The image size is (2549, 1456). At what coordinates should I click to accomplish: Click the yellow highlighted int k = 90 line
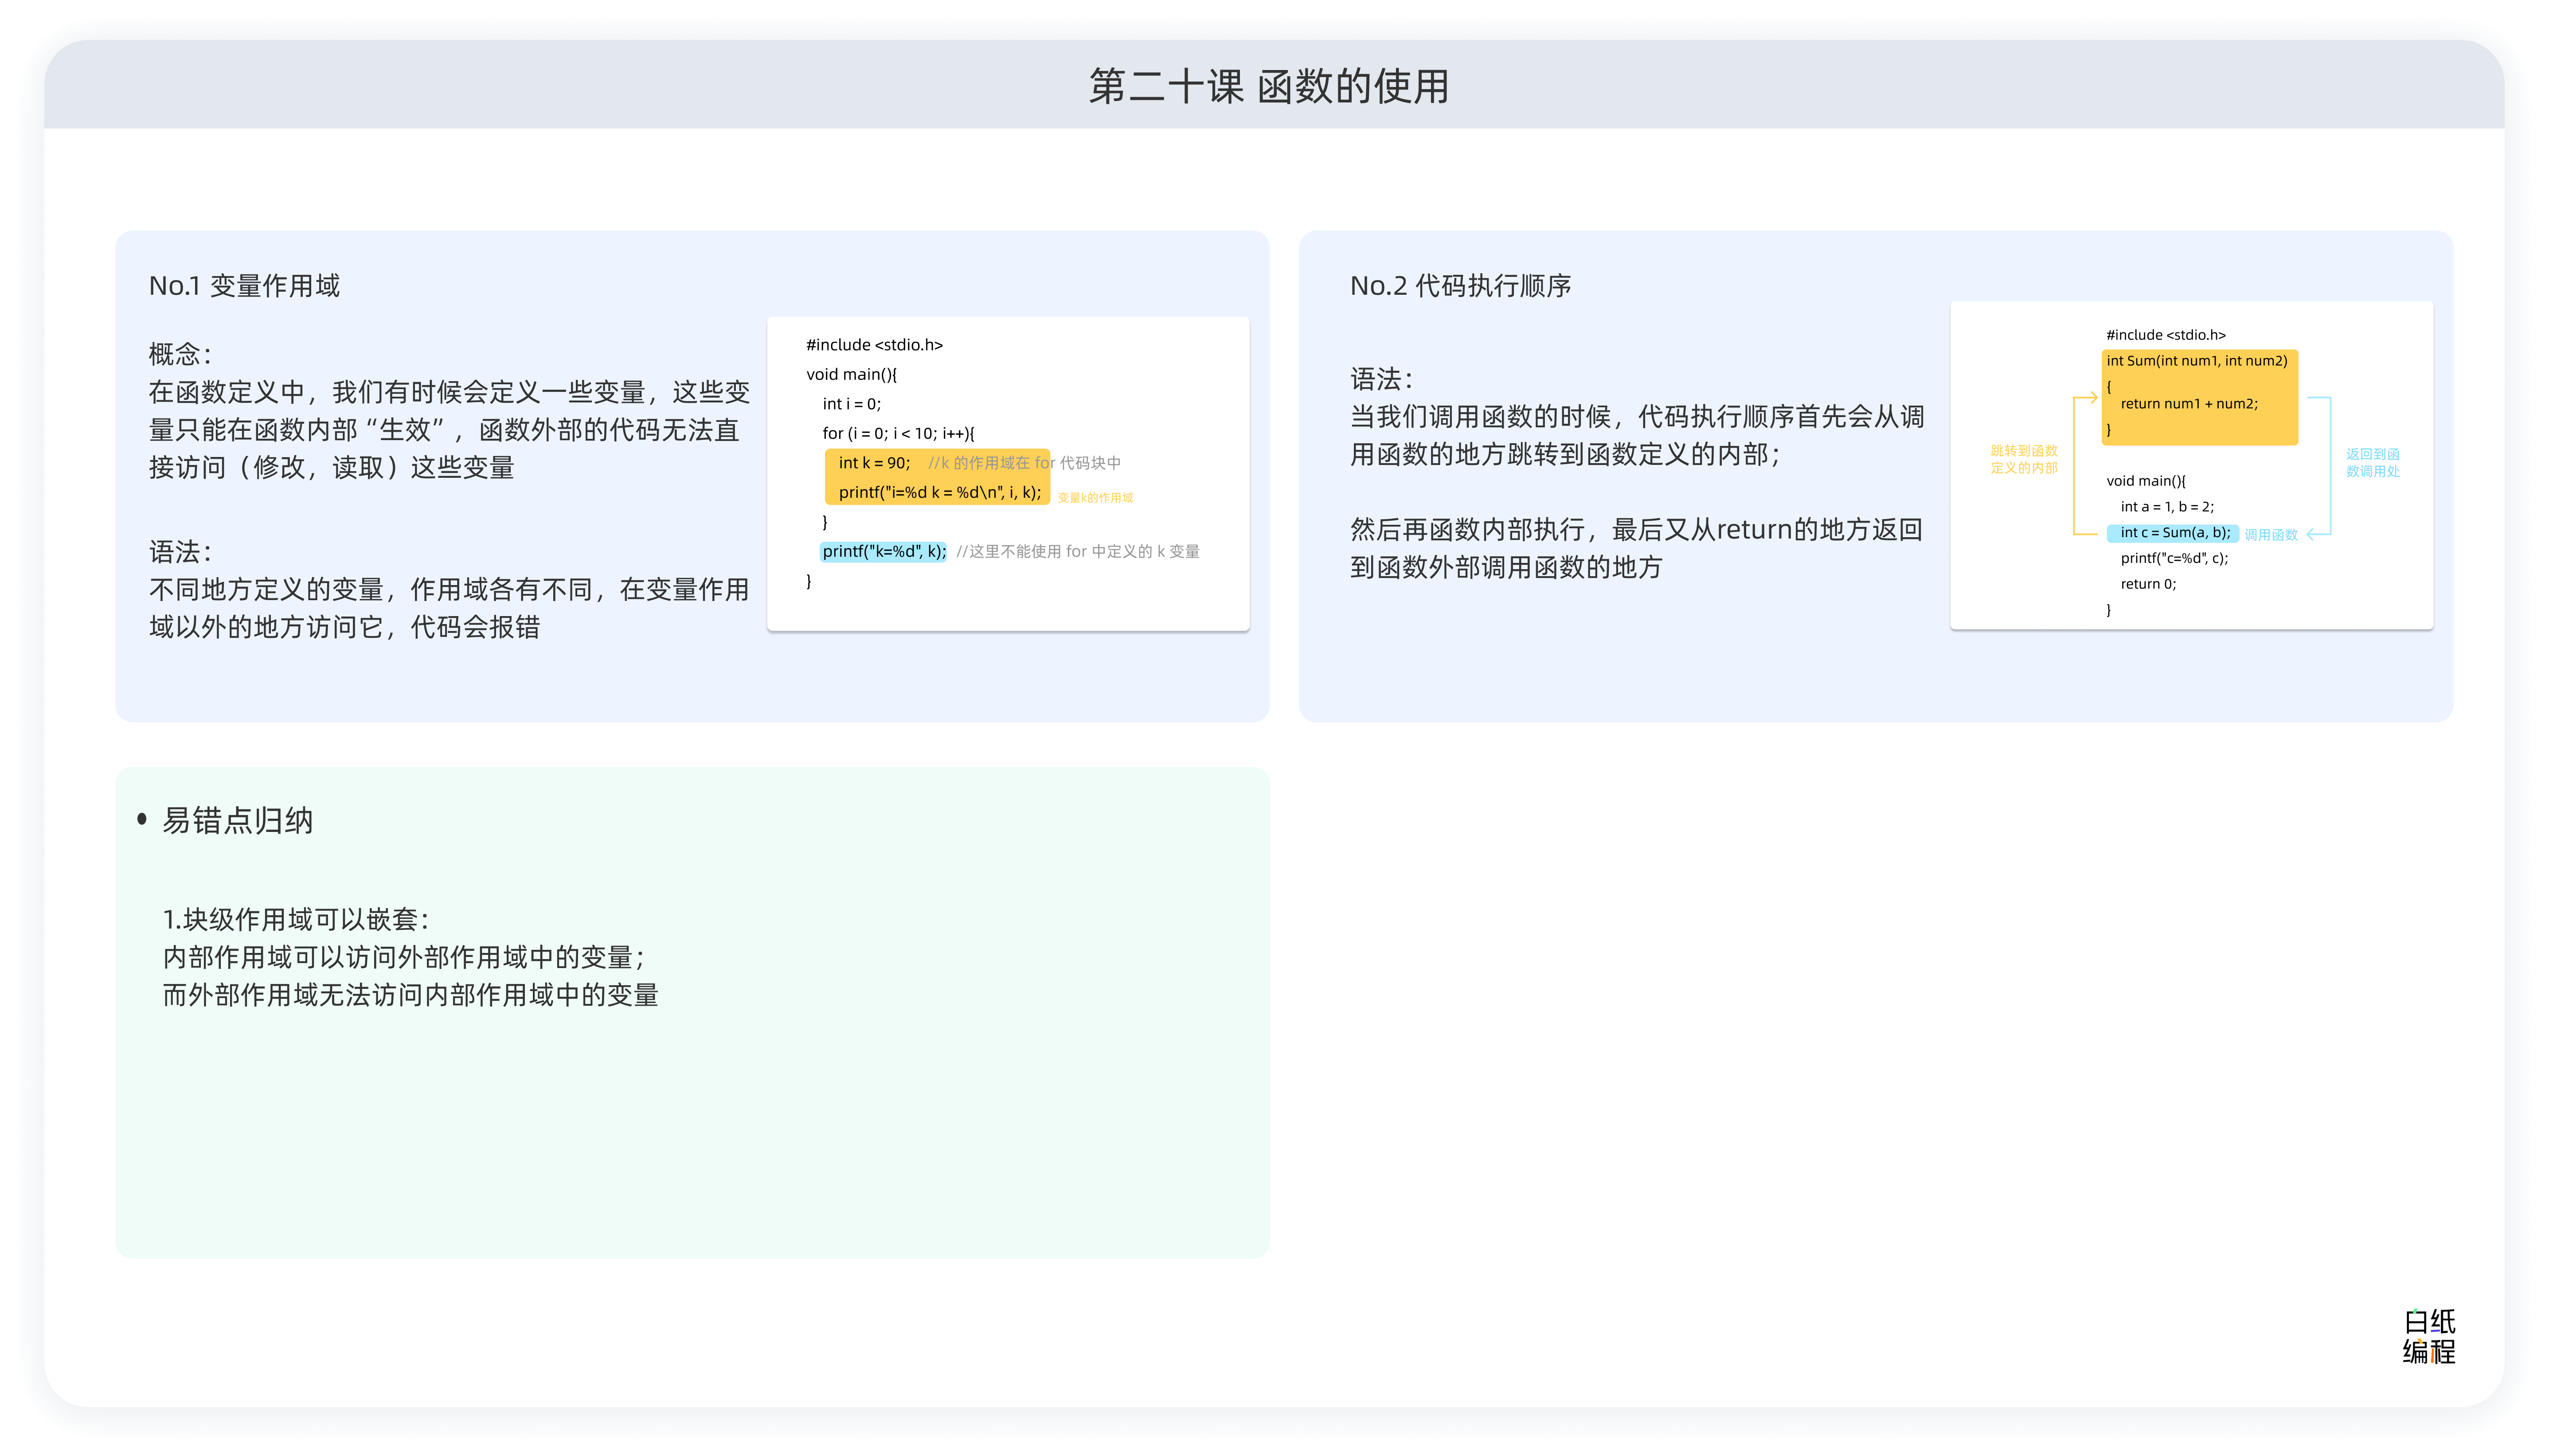click(874, 463)
